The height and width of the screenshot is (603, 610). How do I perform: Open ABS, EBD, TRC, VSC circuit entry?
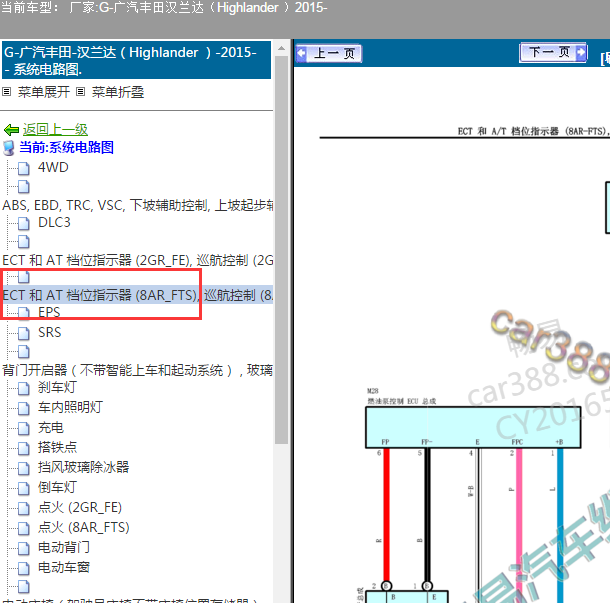tap(137, 205)
